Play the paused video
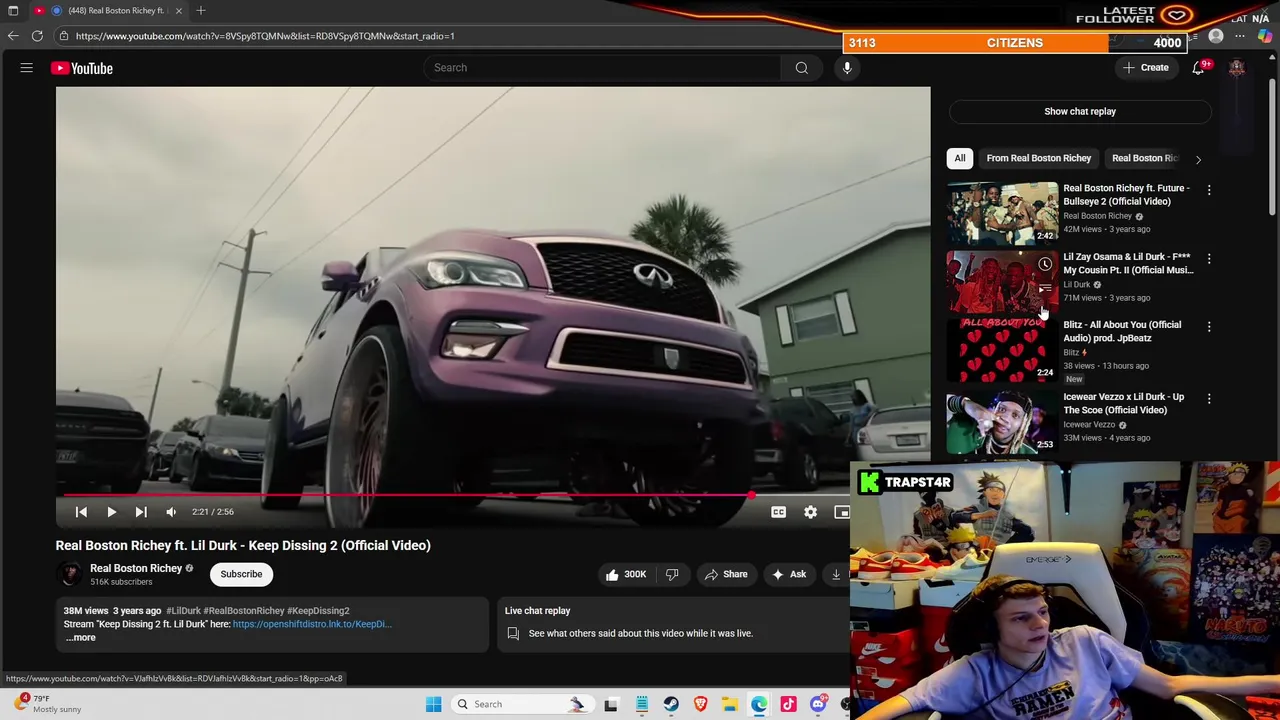The width and height of the screenshot is (1280, 720). coord(111,512)
